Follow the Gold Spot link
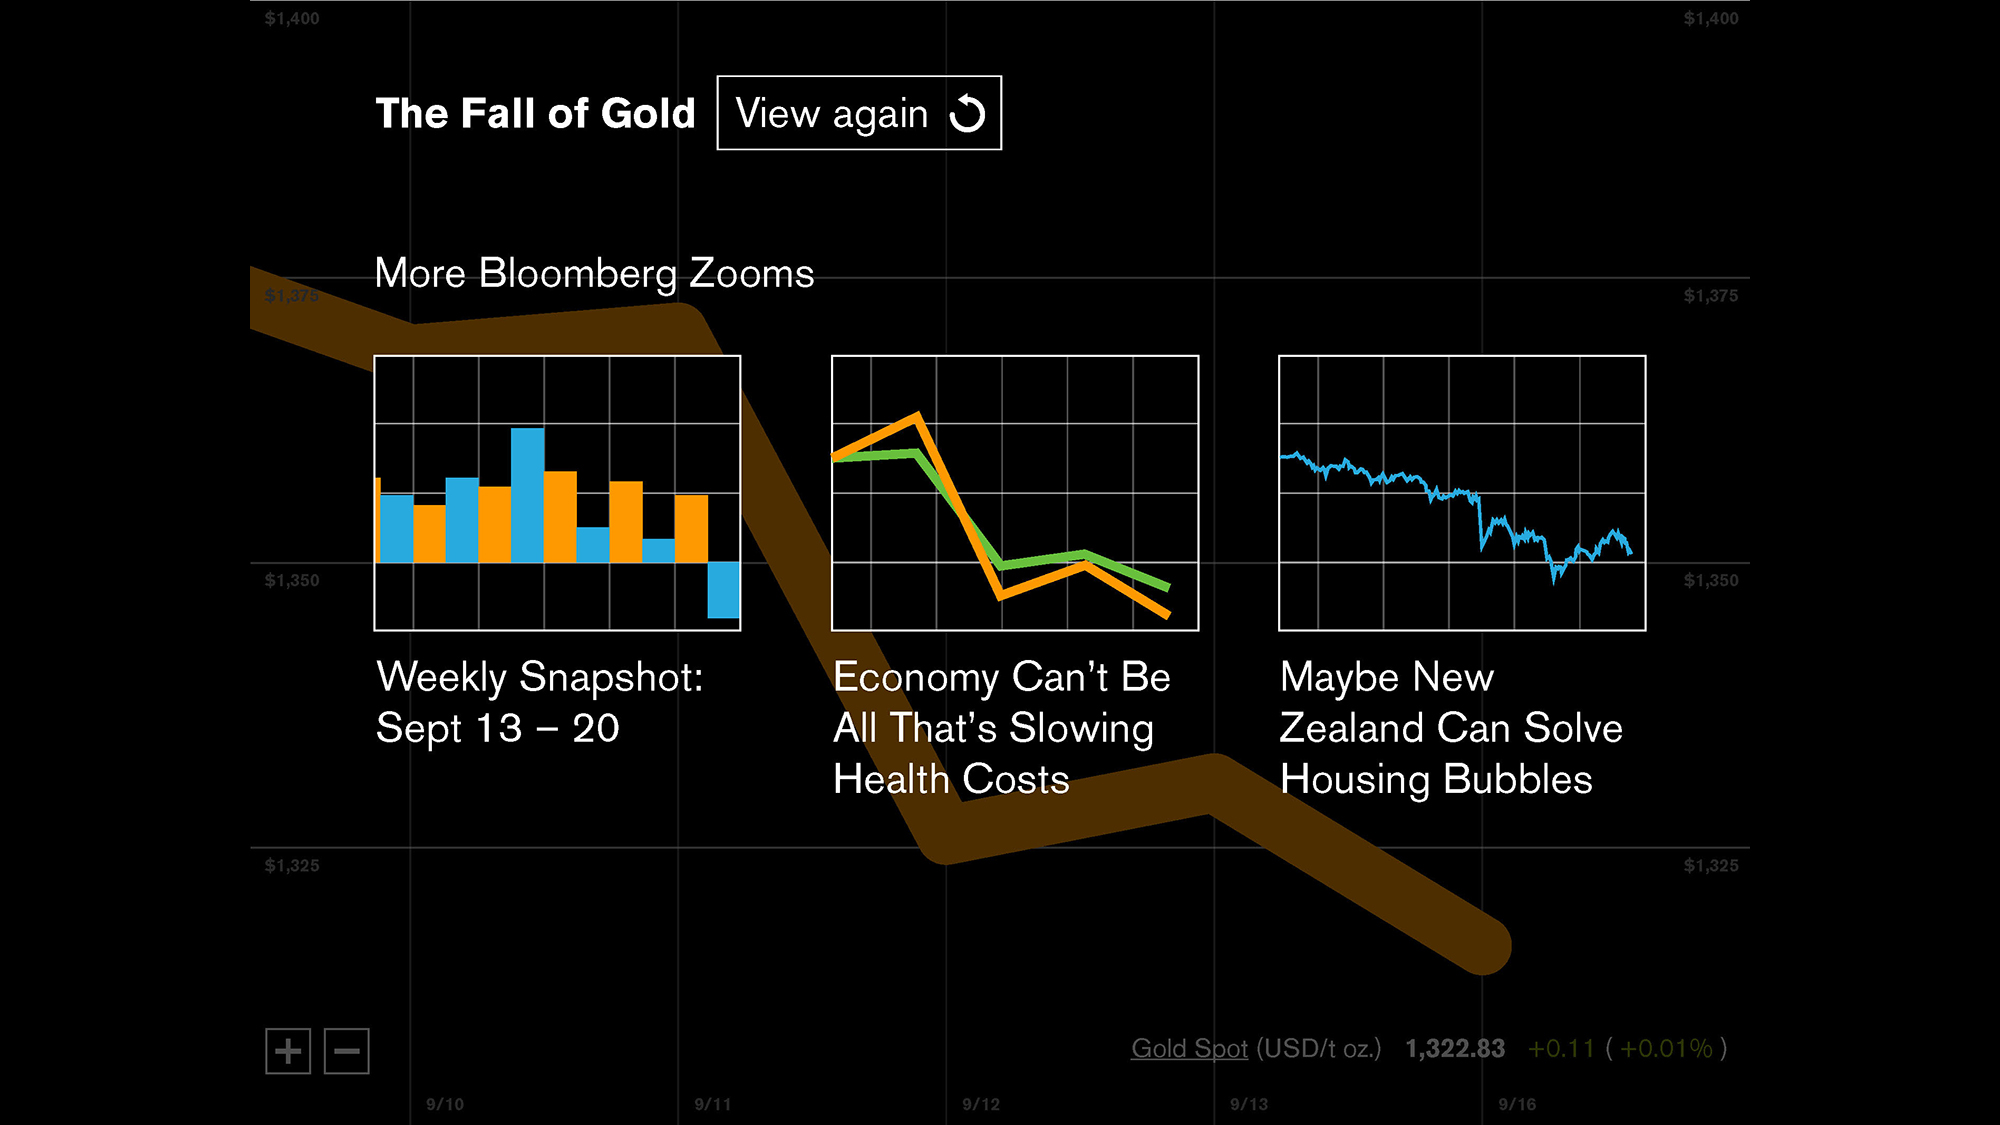 pyautogui.click(x=1189, y=1048)
